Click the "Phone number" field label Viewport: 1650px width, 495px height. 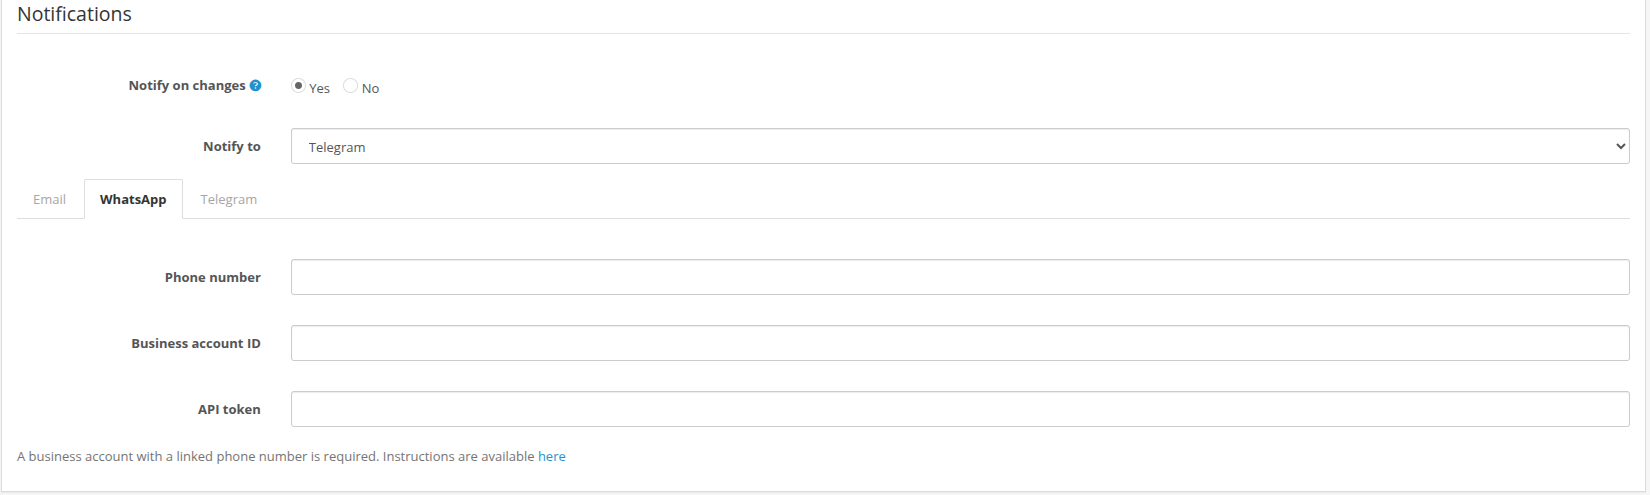point(212,278)
